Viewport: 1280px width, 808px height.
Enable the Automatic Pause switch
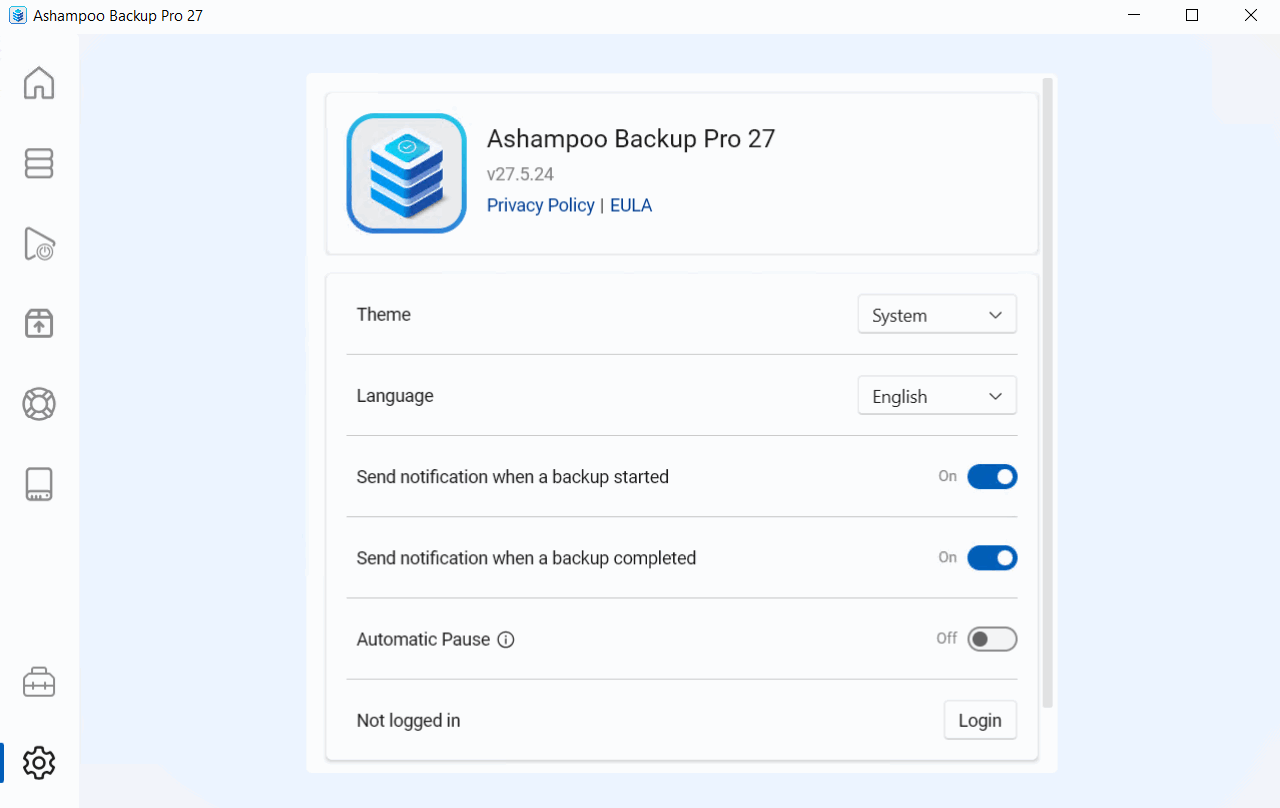click(992, 639)
